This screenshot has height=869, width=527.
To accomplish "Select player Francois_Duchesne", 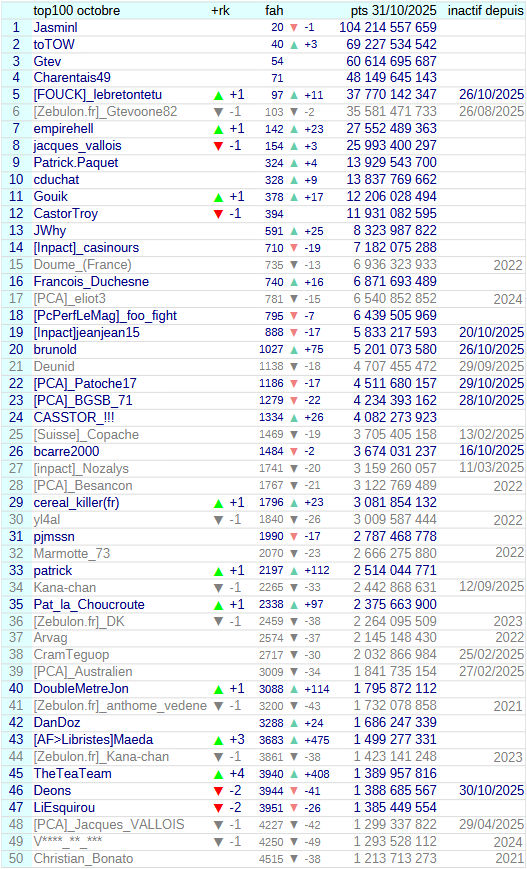I will (x=91, y=282).
